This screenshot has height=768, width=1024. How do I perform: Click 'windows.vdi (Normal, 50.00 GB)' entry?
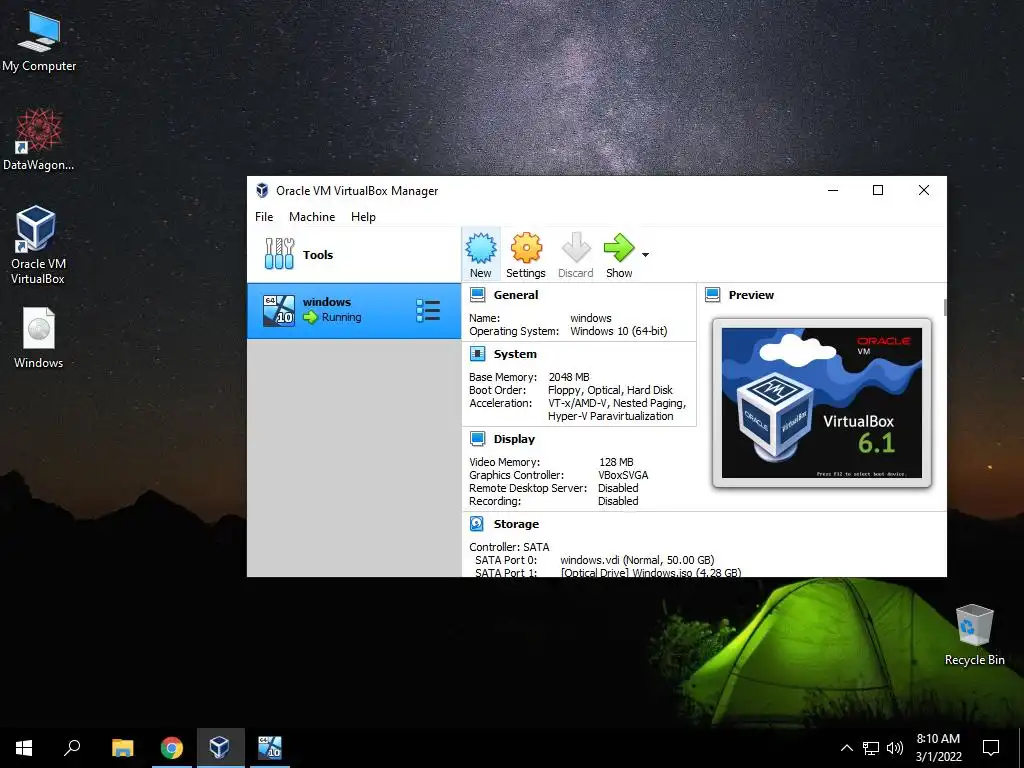(637, 560)
